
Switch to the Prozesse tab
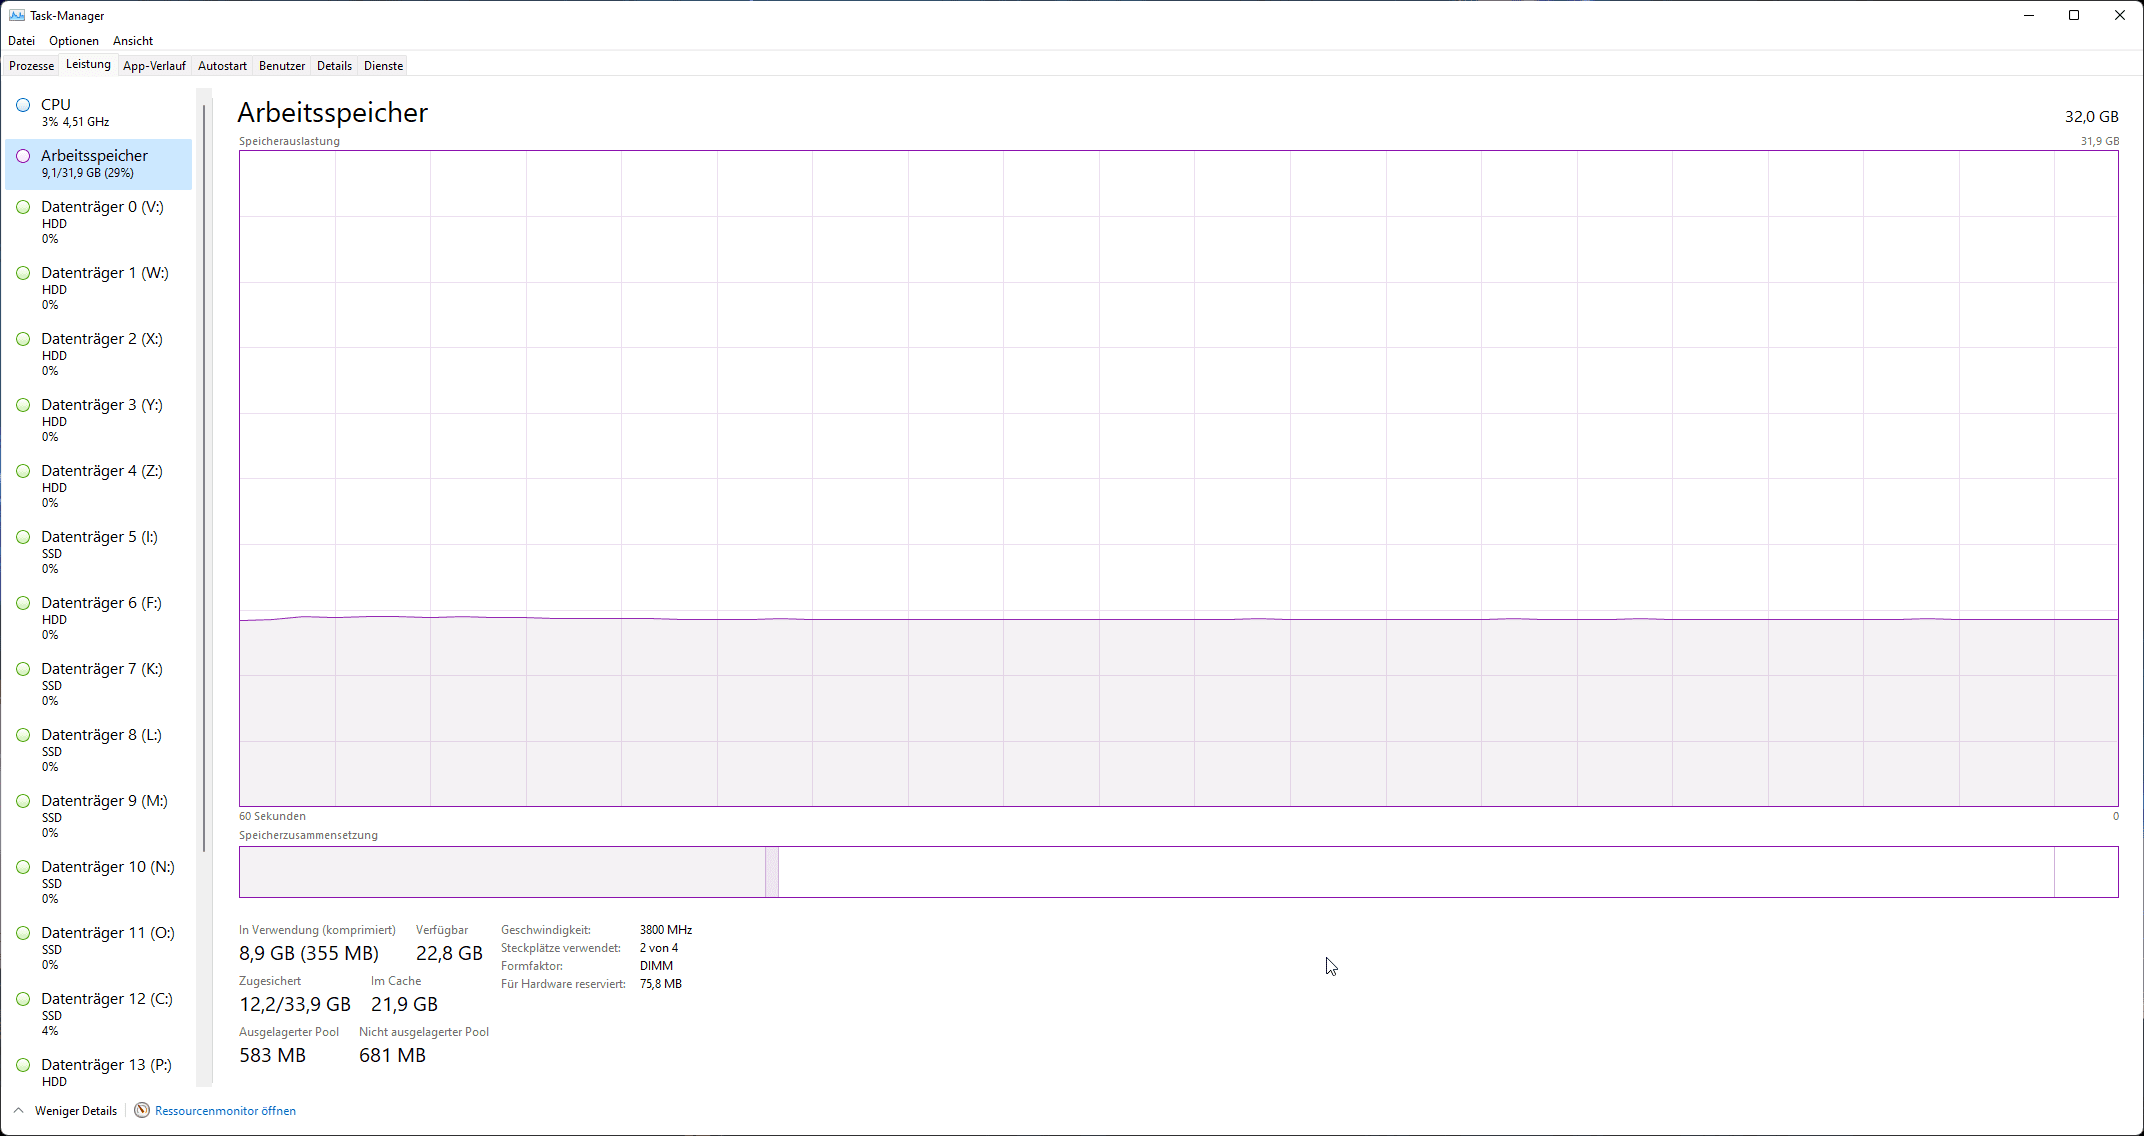point(32,66)
